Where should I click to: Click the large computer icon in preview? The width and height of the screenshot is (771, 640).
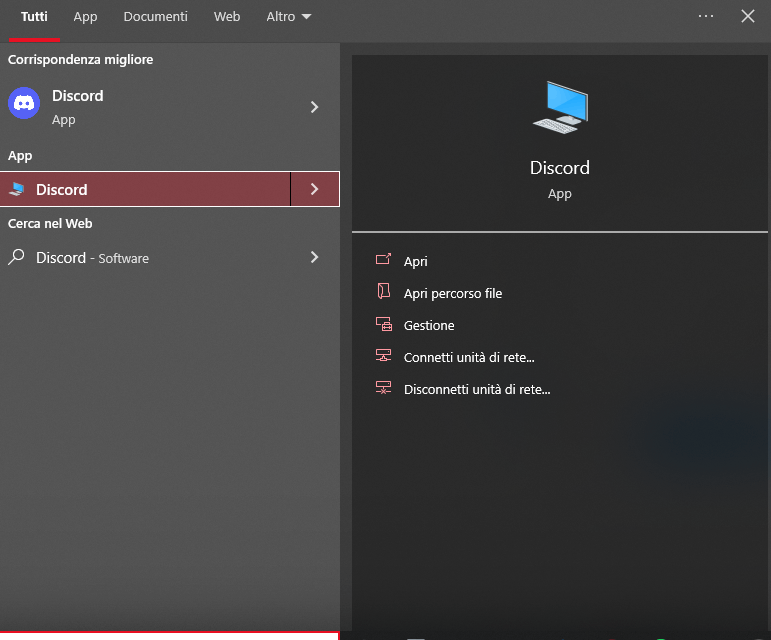coord(561,108)
